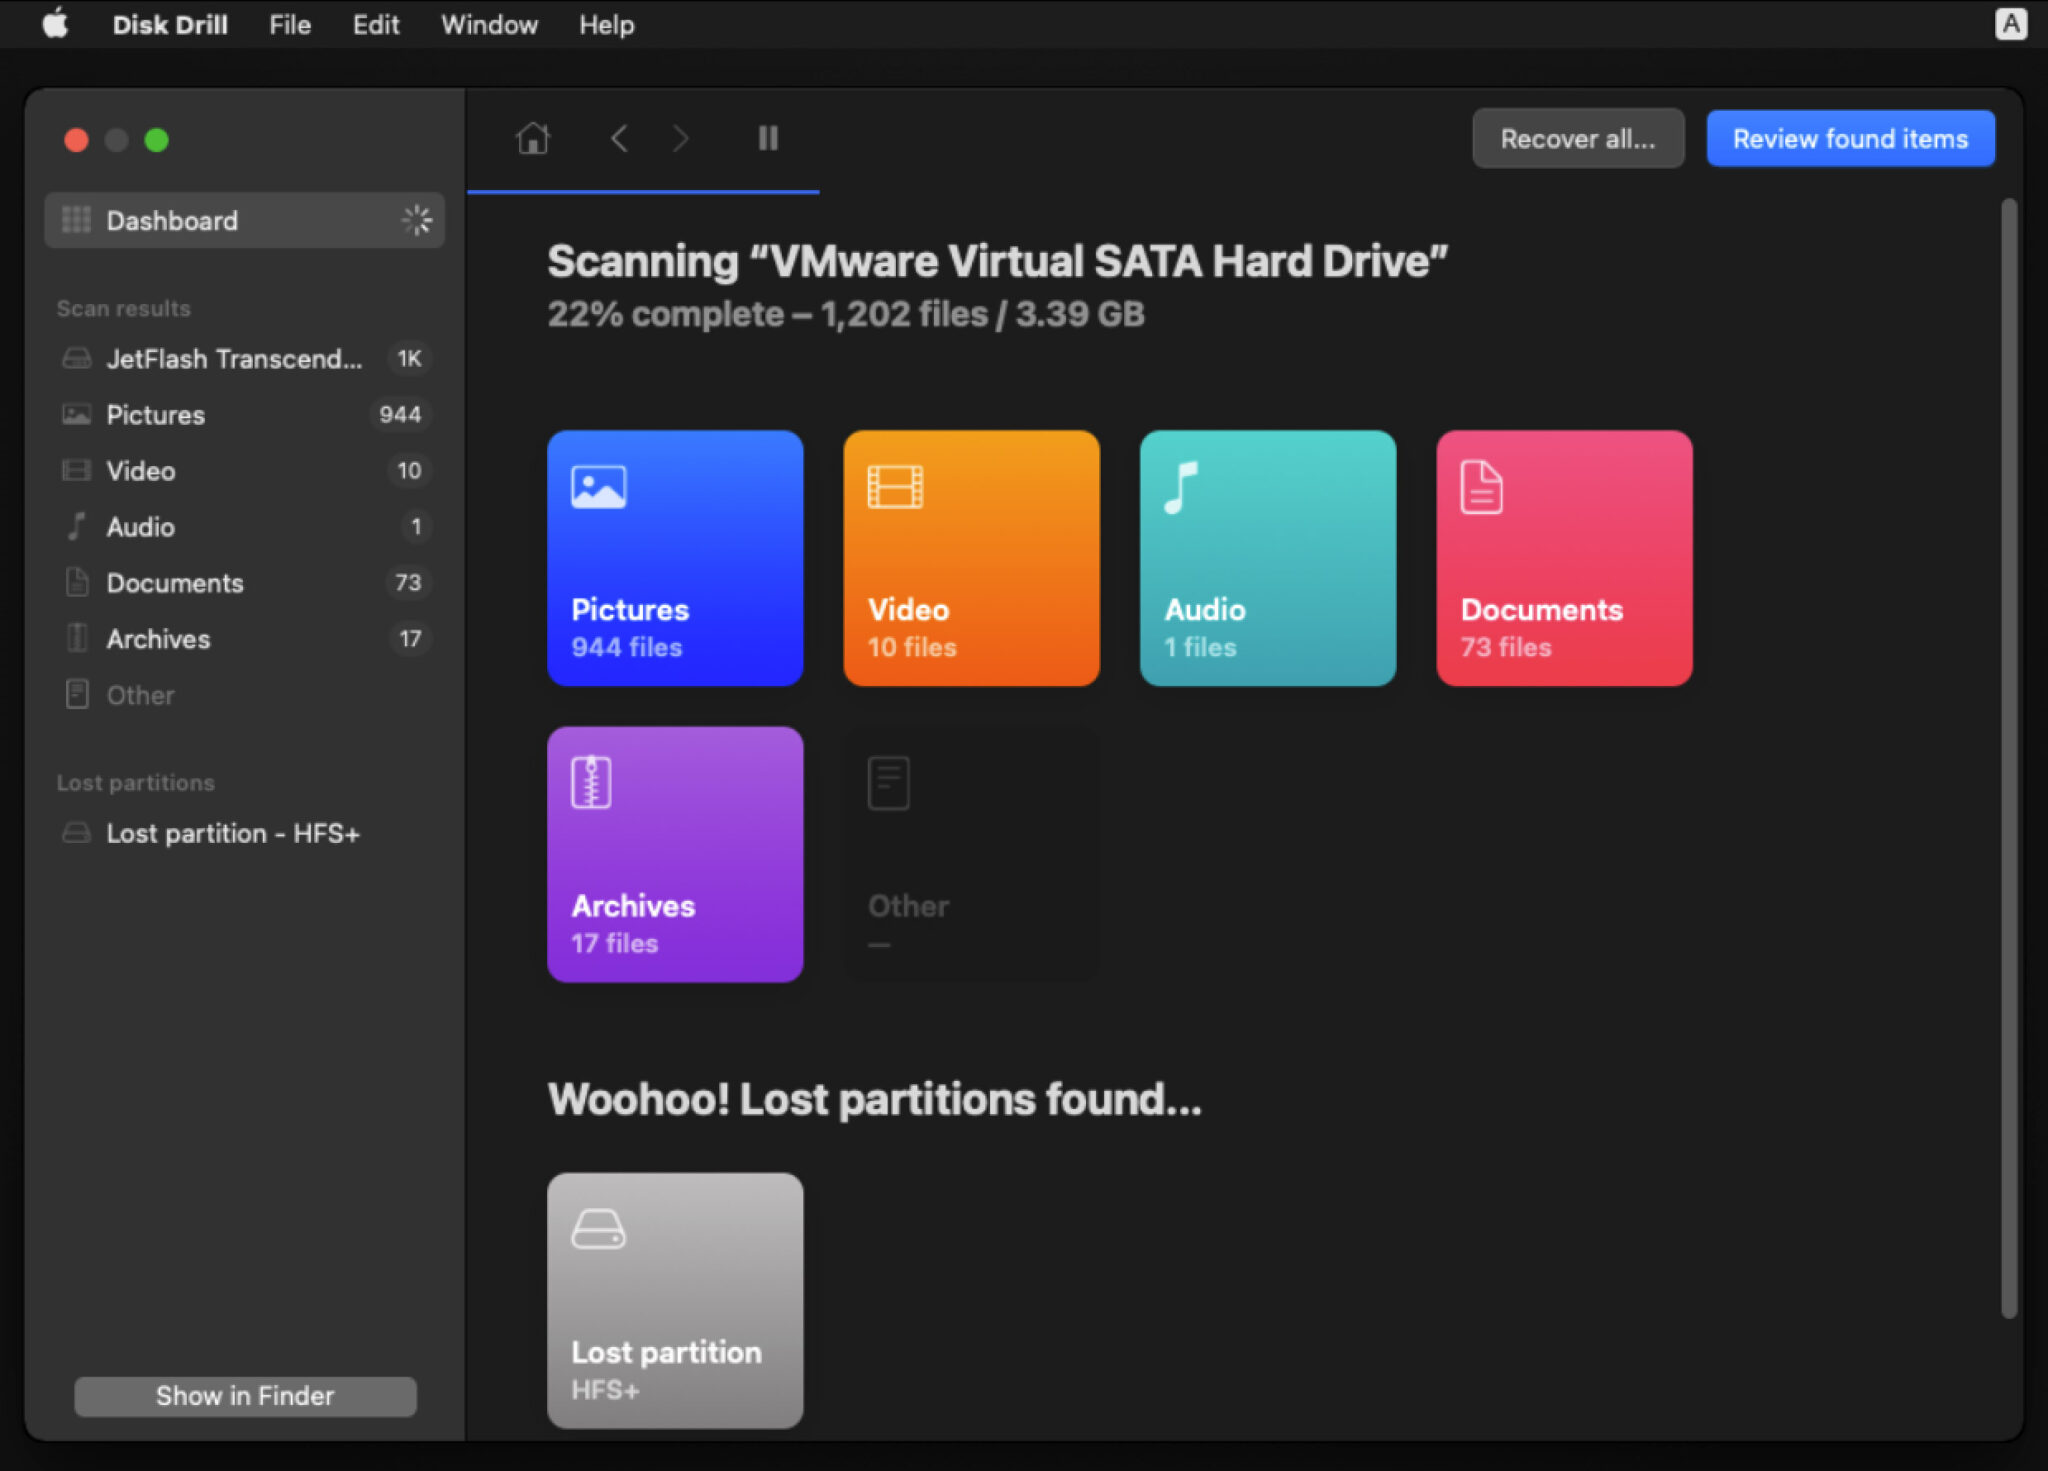Open the Documents category tile
This screenshot has height=1471, width=2048.
1563,558
